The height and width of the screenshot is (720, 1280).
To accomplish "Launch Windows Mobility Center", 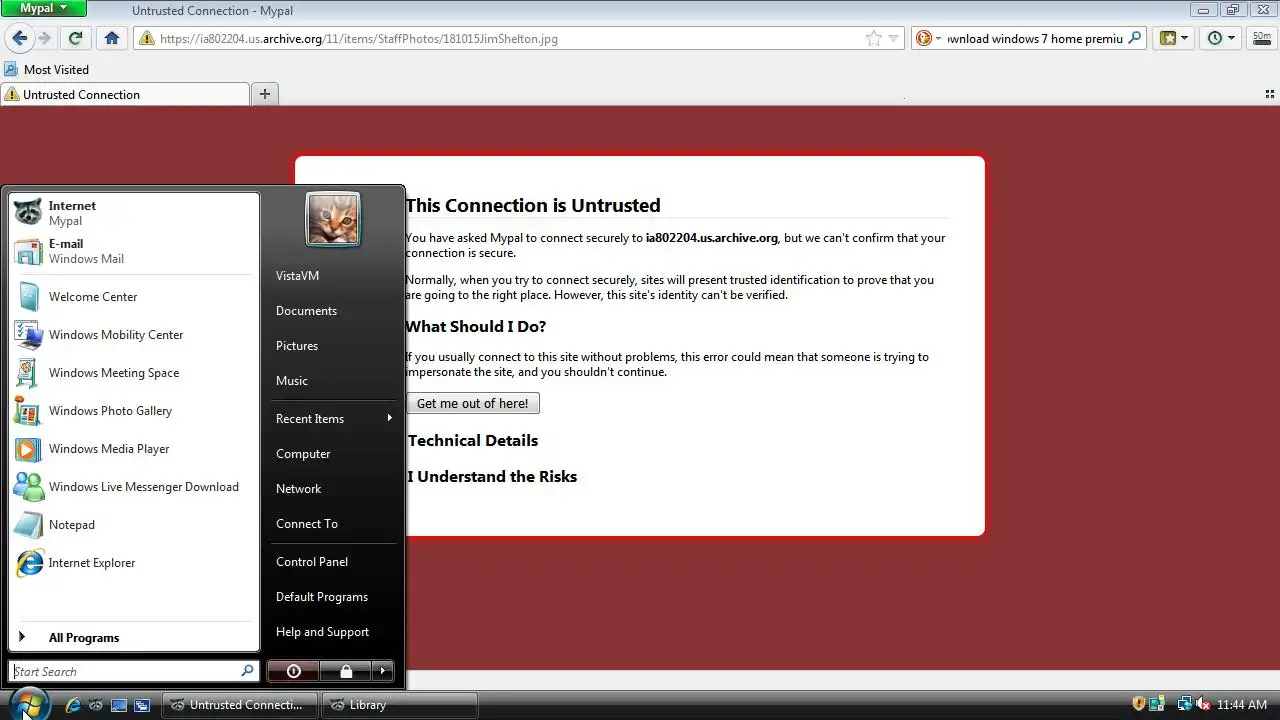I will [x=133, y=335].
